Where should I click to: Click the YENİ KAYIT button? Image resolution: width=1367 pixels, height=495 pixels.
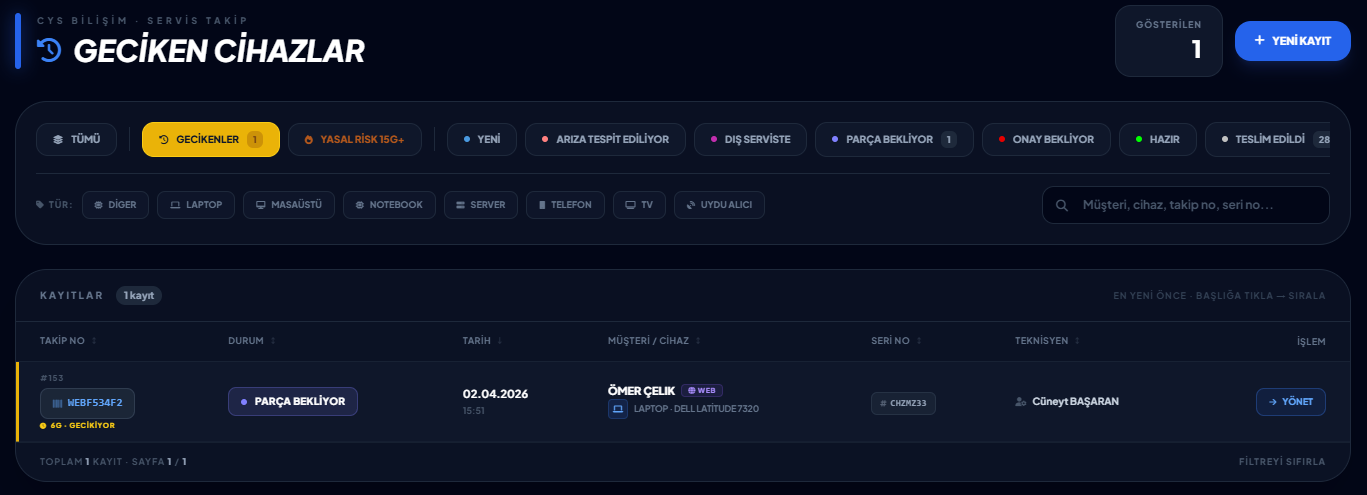coord(1292,41)
